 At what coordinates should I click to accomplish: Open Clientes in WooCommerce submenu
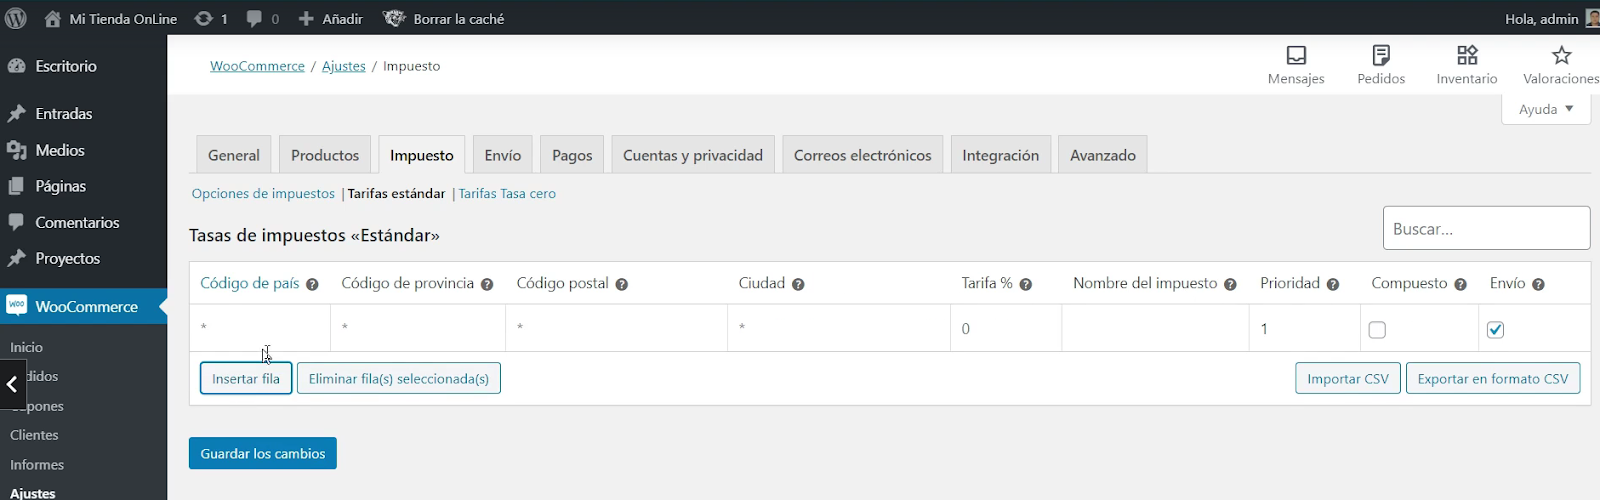tap(34, 435)
